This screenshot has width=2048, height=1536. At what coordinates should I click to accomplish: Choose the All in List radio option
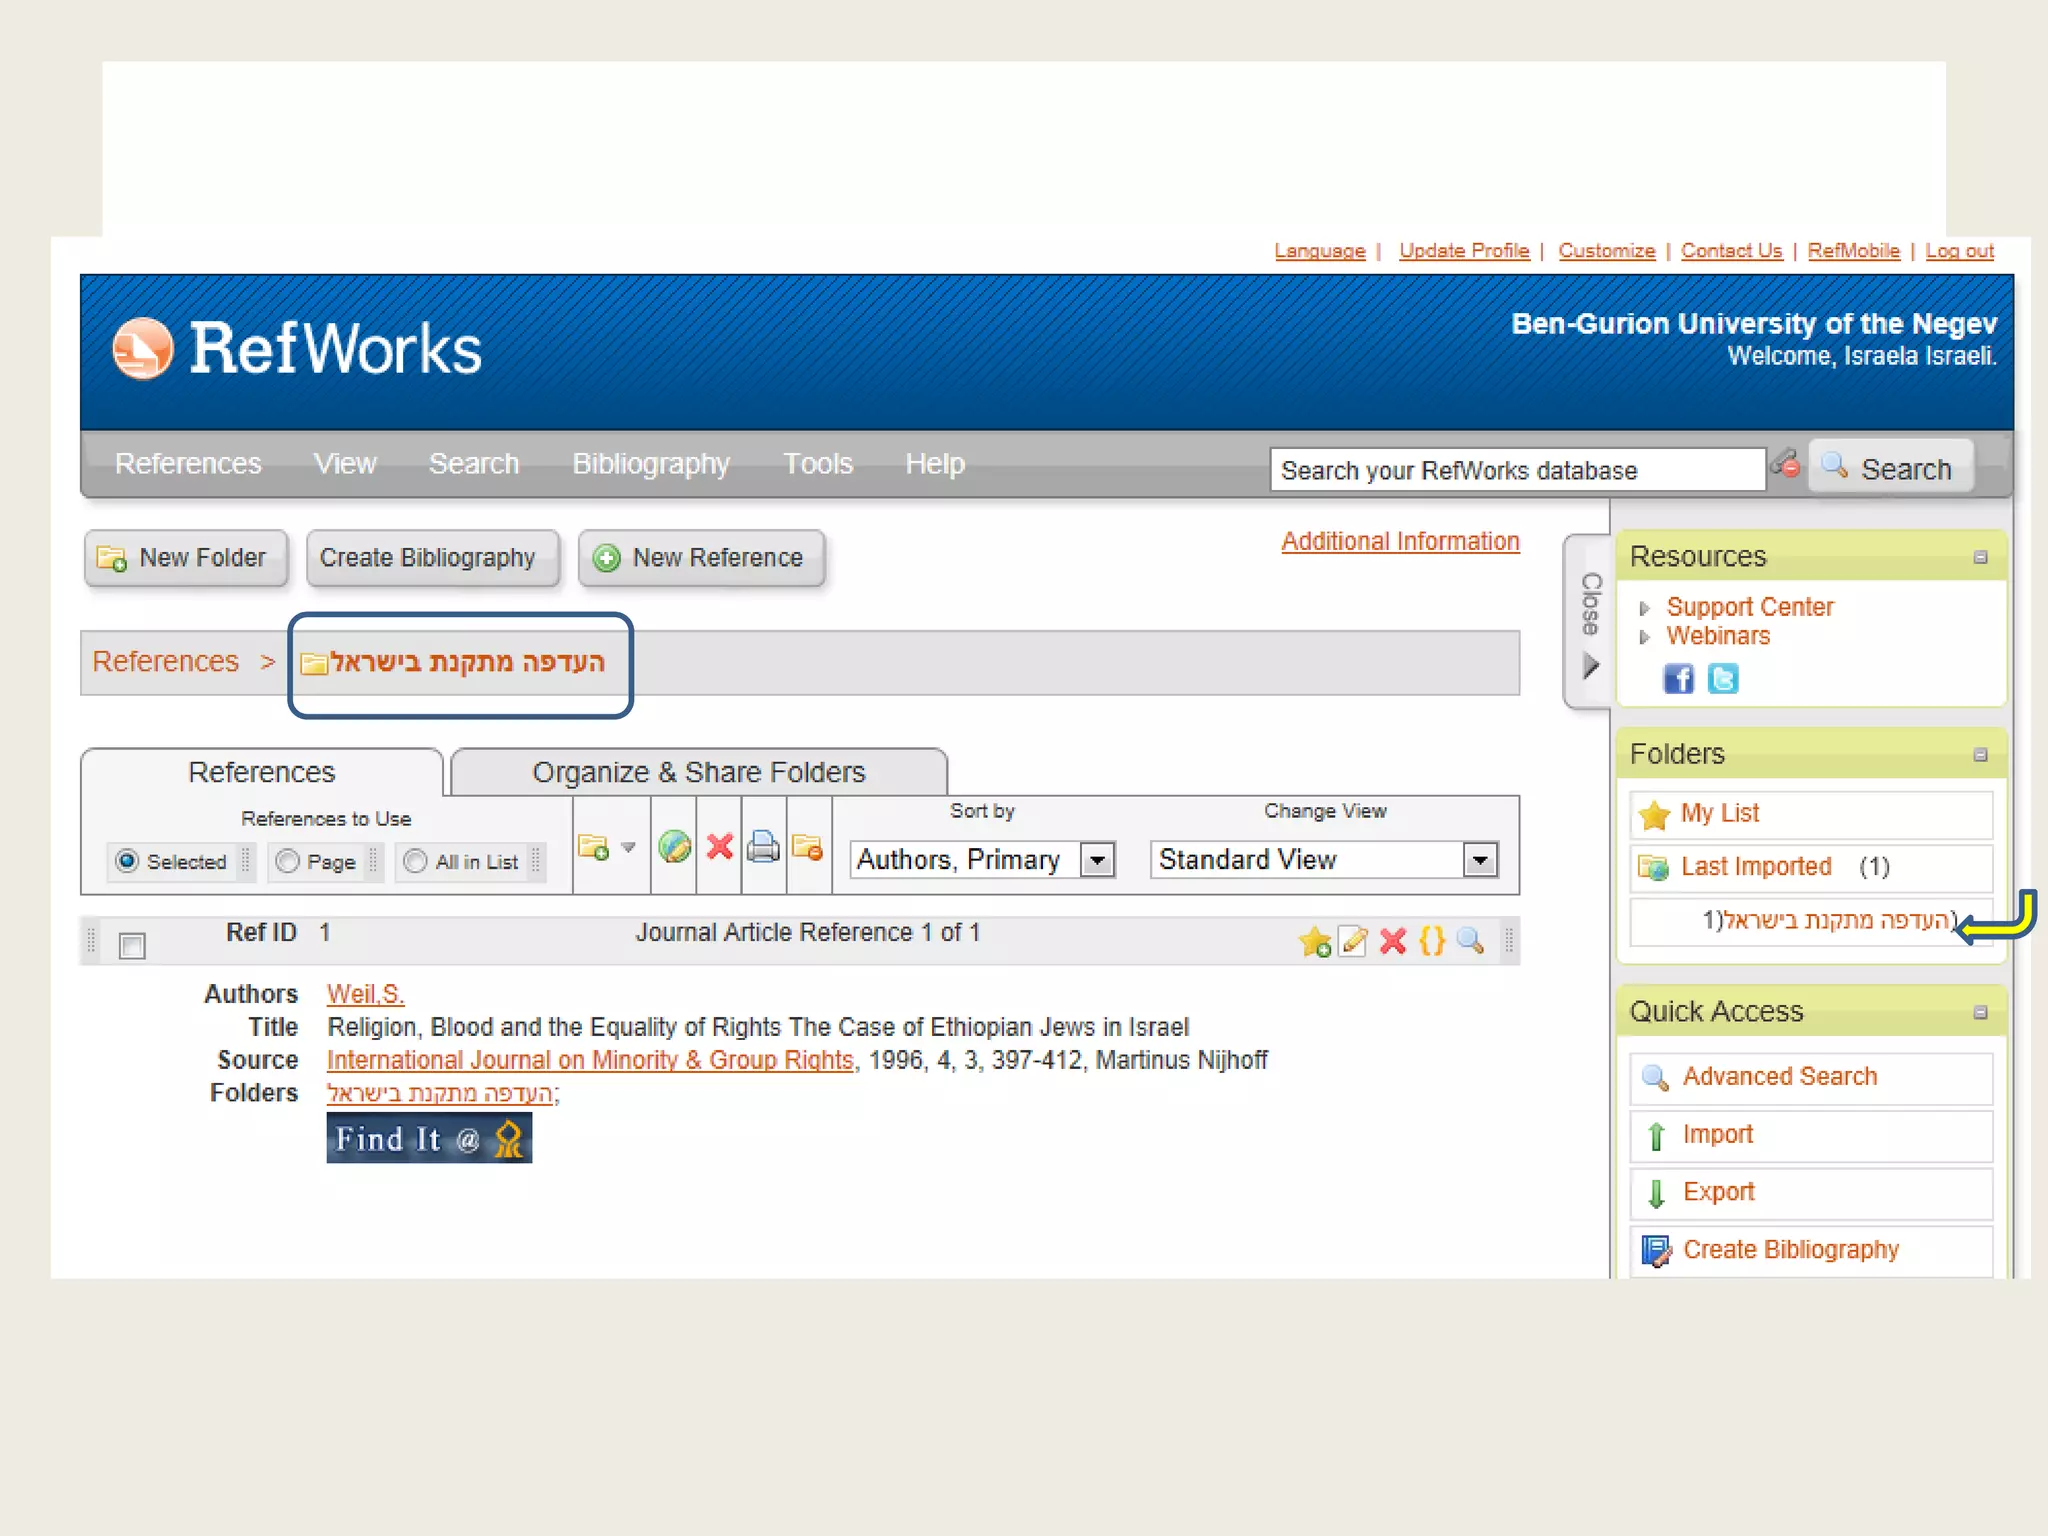[416, 861]
